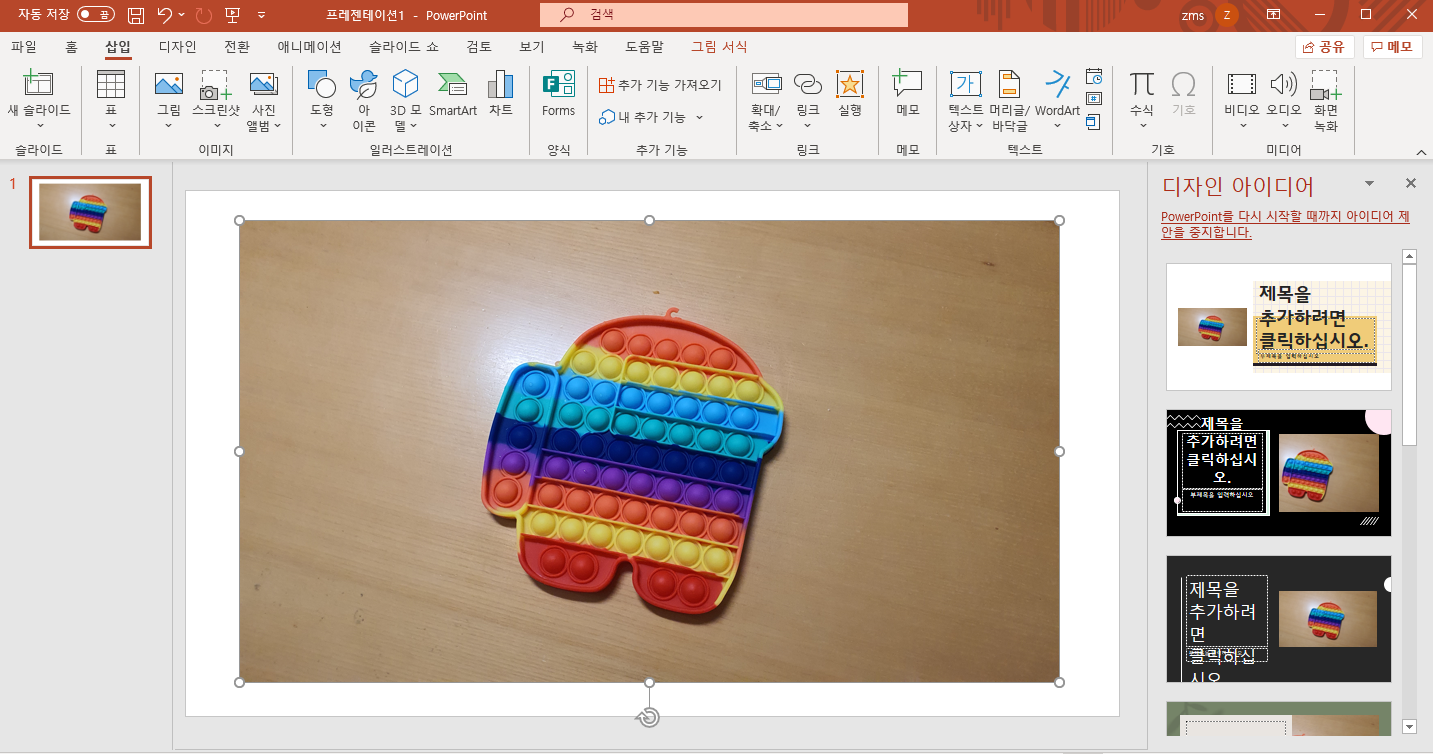Image resolution: width=1433 pixels, height=754 pixels.
Task: Choose the first light design idea
Action: coord(1279,327)
